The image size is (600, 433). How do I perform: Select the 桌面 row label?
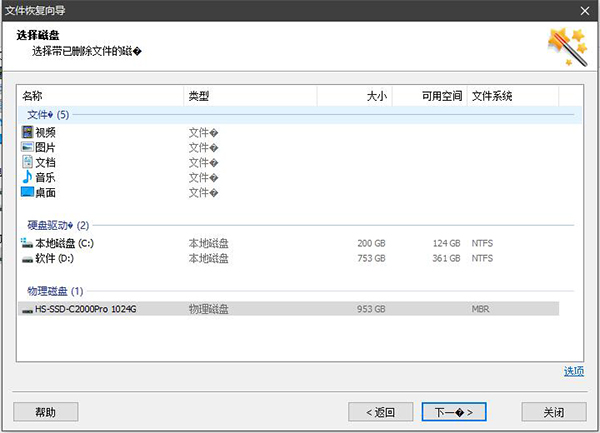click(x=46, y=192)
